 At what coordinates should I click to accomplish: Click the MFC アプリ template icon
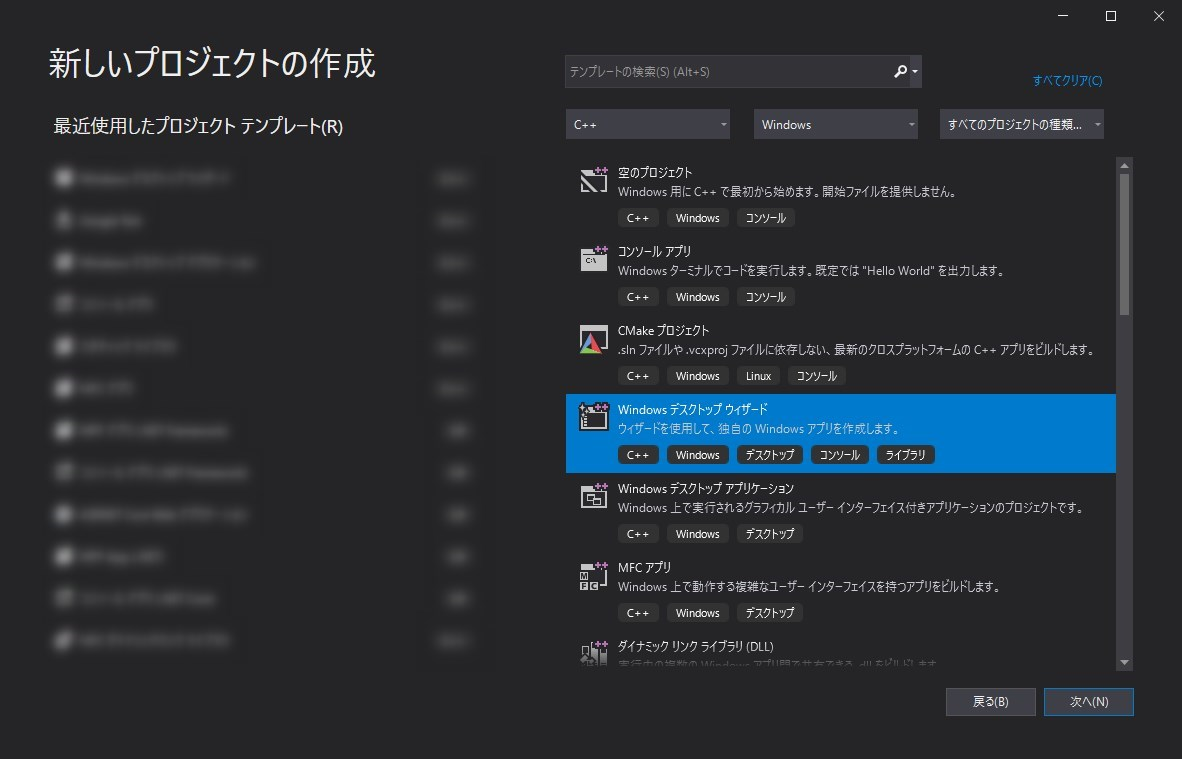(593, 575)
